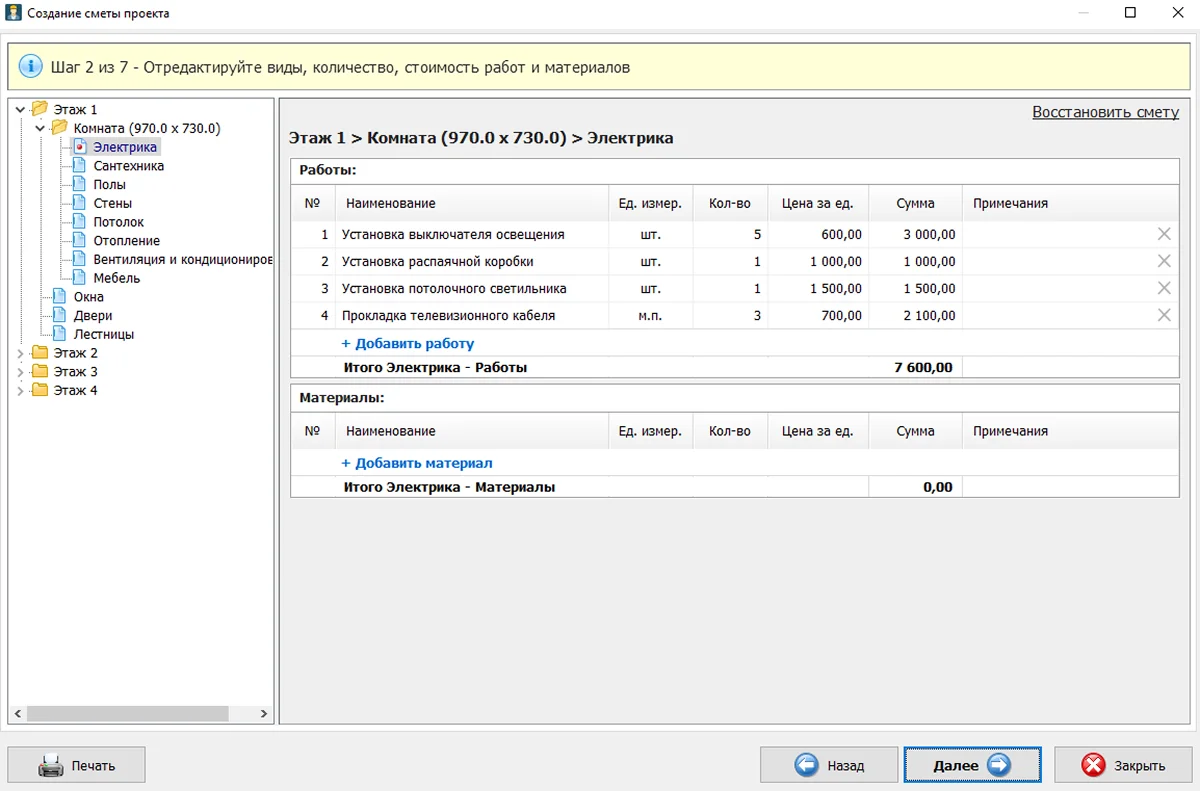
Task: Open the Лестницы tree item
Action: click(104, 335)
